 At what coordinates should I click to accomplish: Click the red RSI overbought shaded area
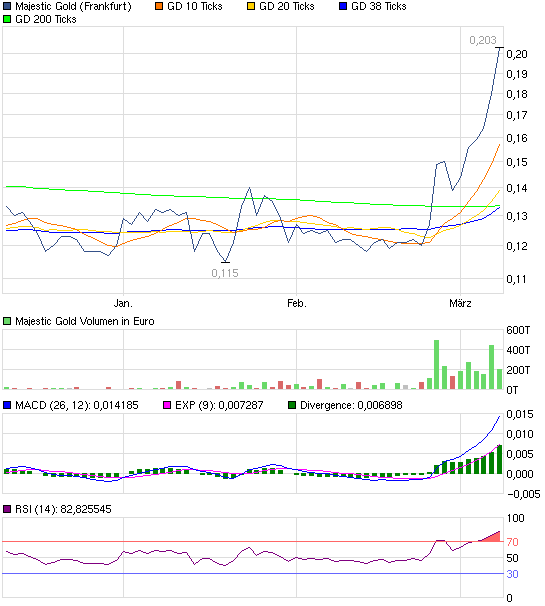(493, 538)
